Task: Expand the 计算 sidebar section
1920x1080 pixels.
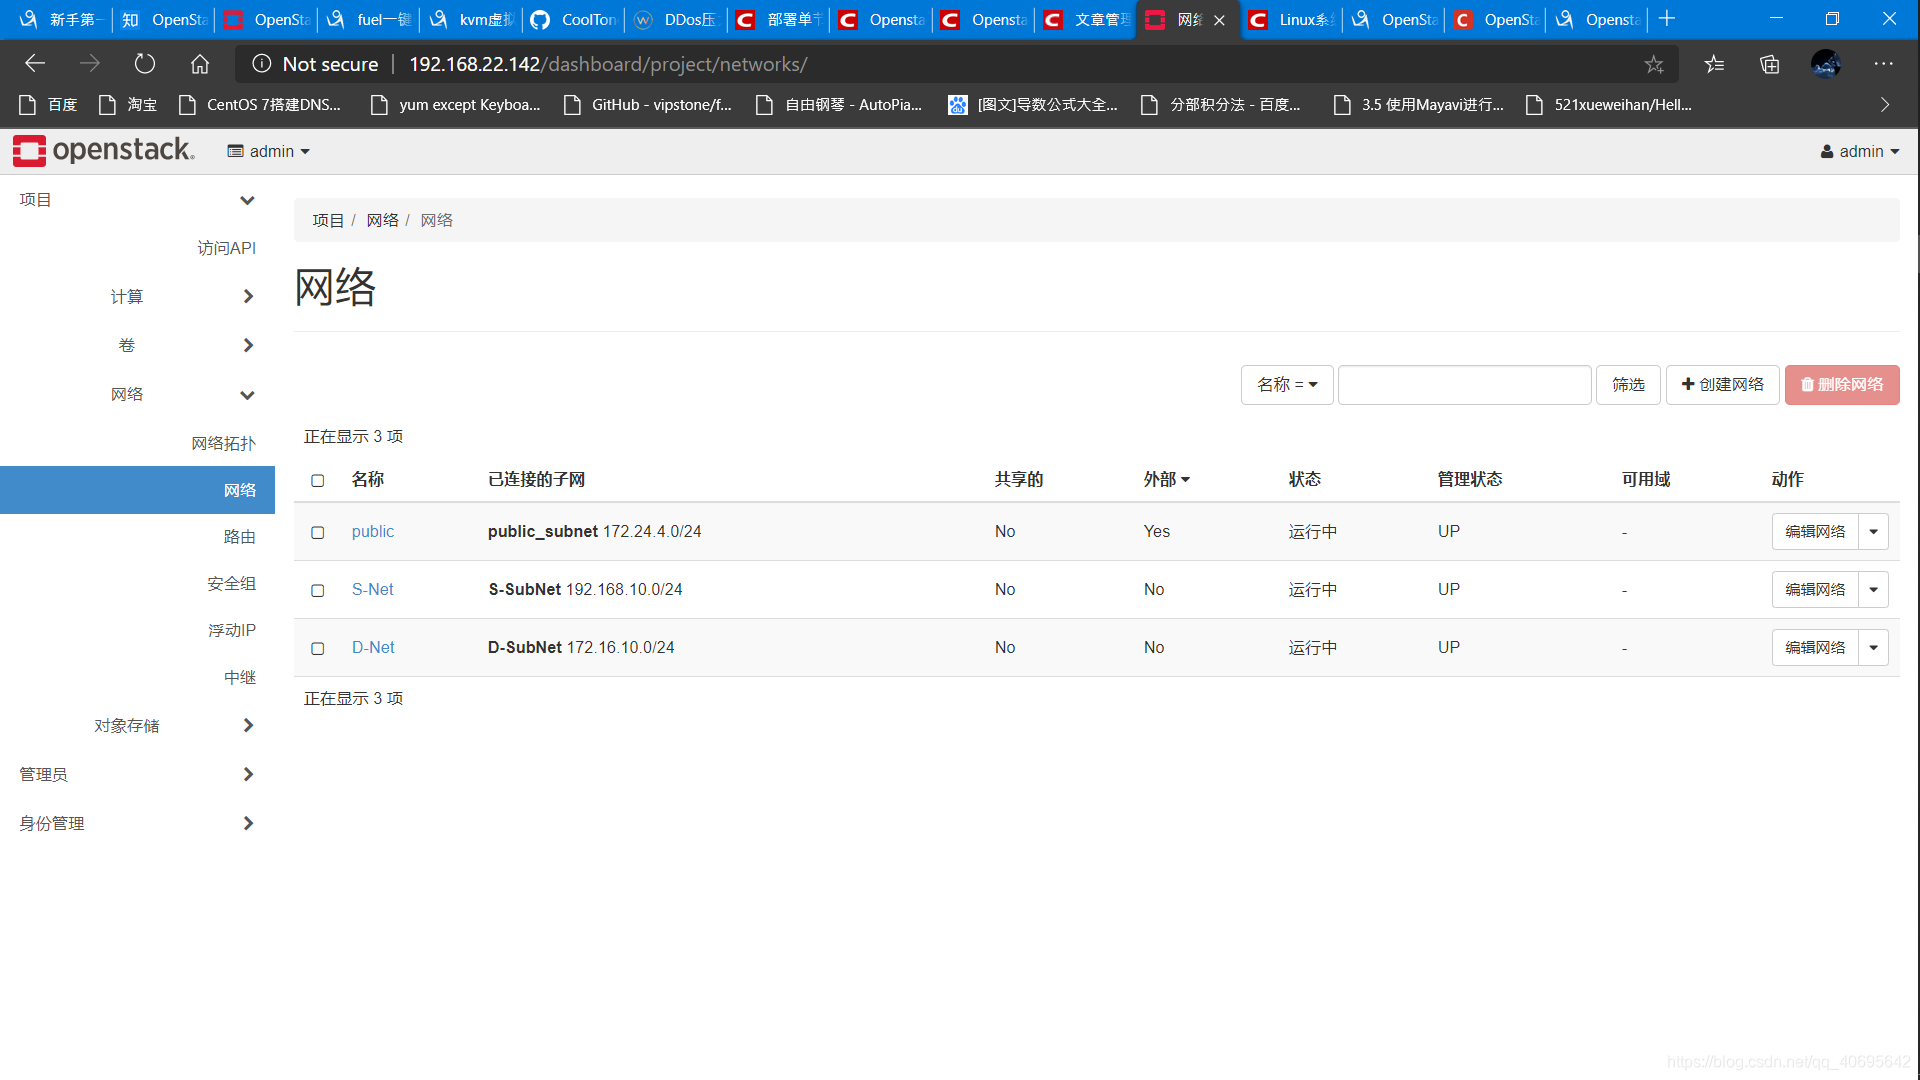Action: pyautogui.click(x=137, y=297)
